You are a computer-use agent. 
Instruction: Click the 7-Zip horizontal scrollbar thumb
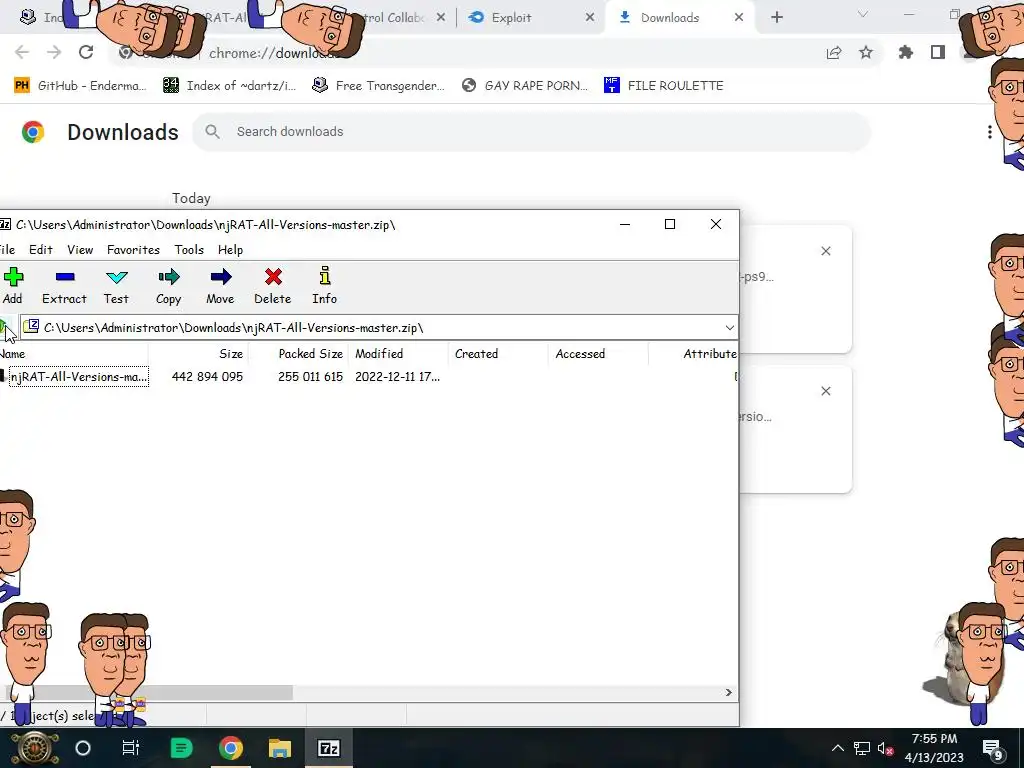point(149,692)
